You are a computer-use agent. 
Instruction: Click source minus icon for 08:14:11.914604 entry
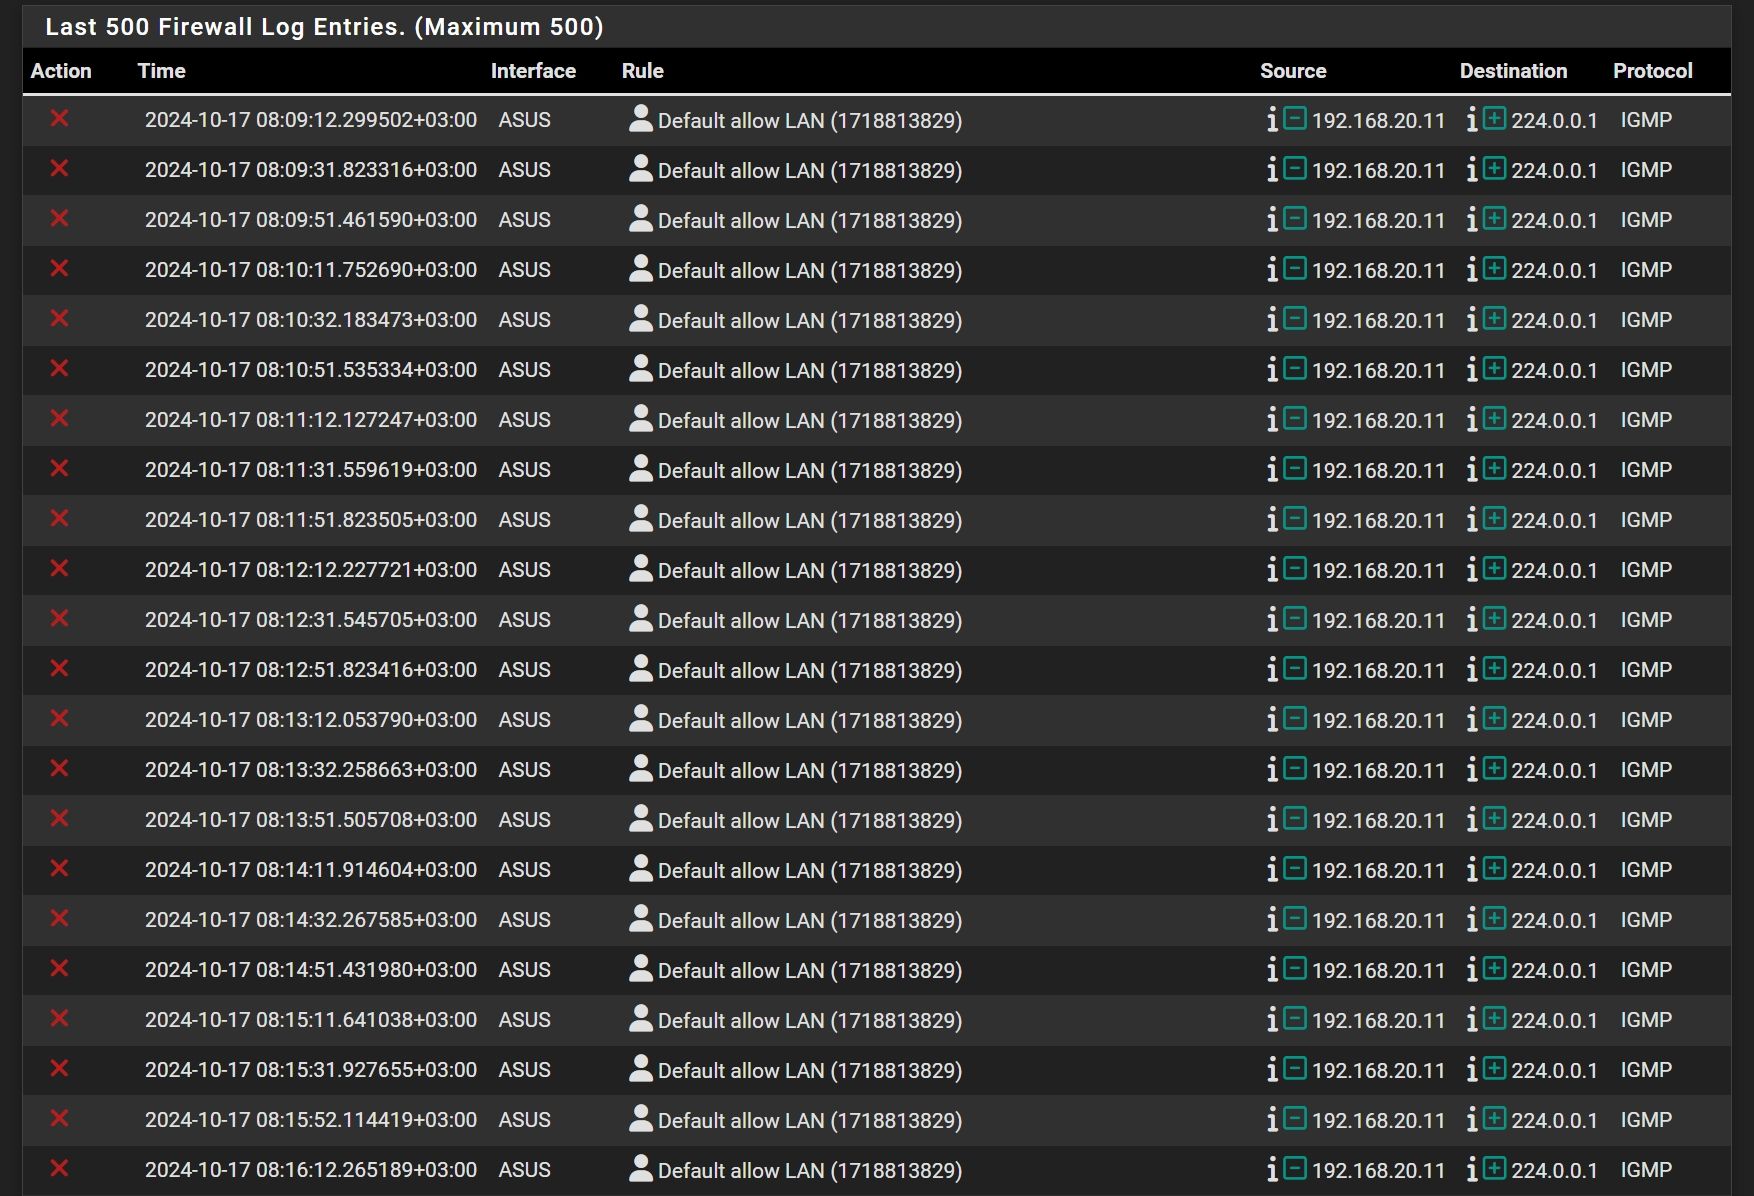pos(1295,868)
